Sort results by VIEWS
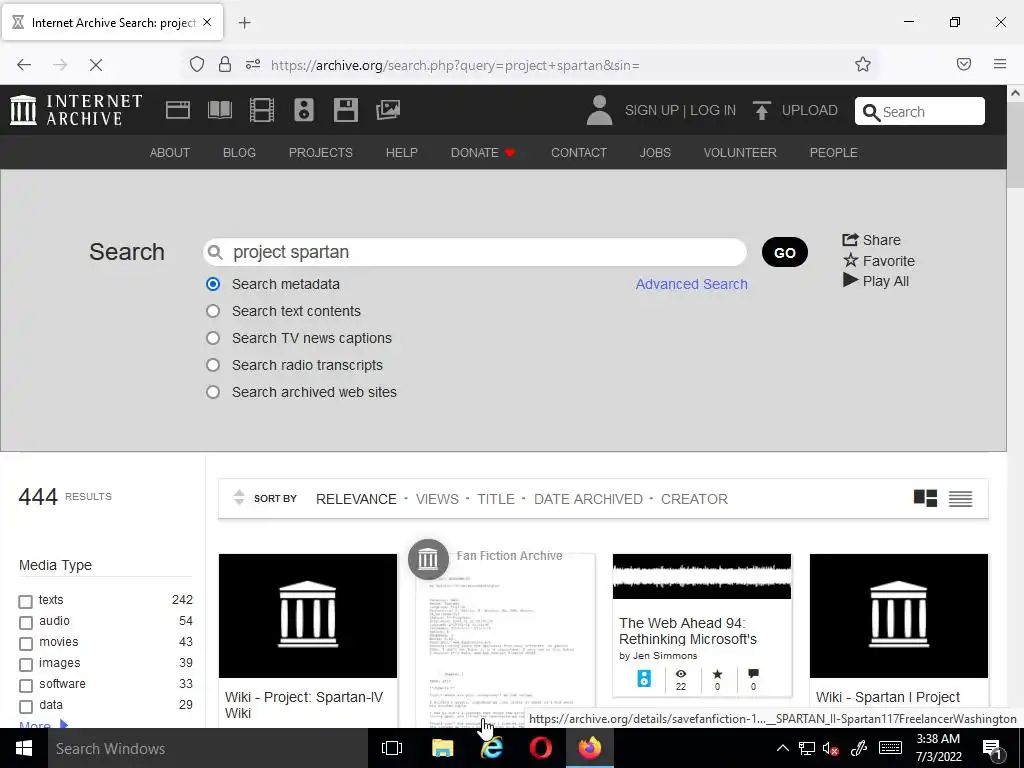 point(437,499)
